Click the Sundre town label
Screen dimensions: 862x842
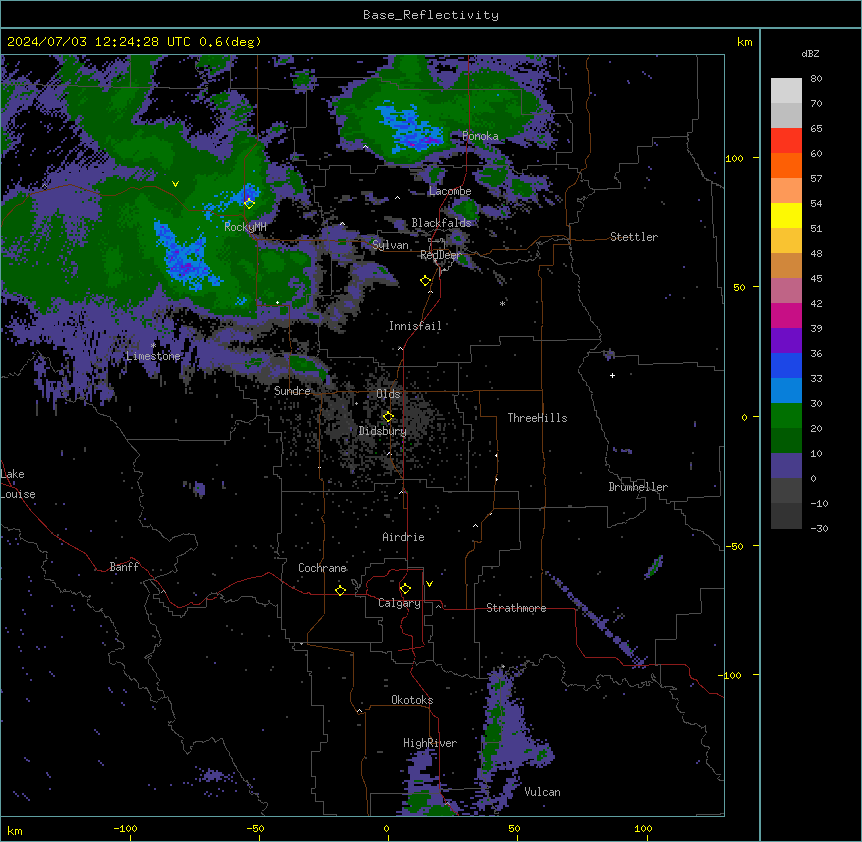click(292, 391)
